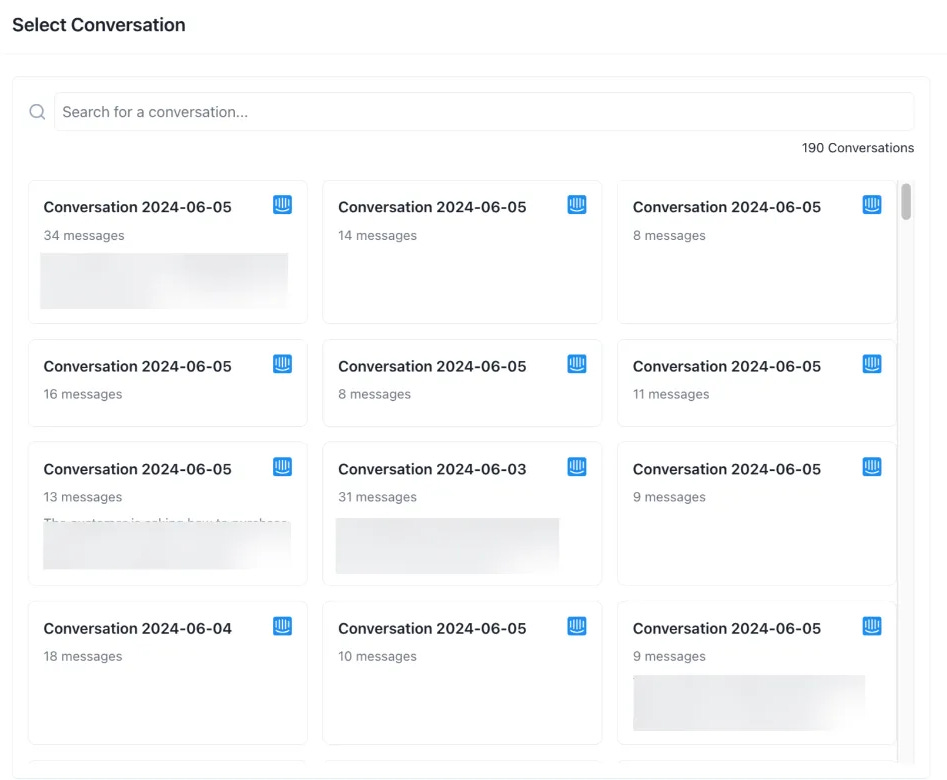Click the Intercom icon on the 16 messages card
Image resolution: width=947 pixels, height=780 pixels.
pos(282,364)
